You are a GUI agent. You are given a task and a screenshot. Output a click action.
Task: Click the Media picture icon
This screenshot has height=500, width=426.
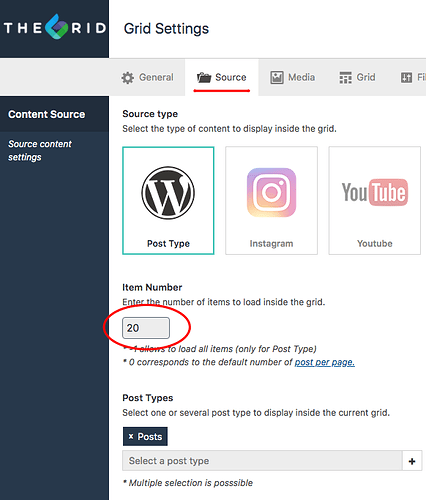(x=277, y=78)
